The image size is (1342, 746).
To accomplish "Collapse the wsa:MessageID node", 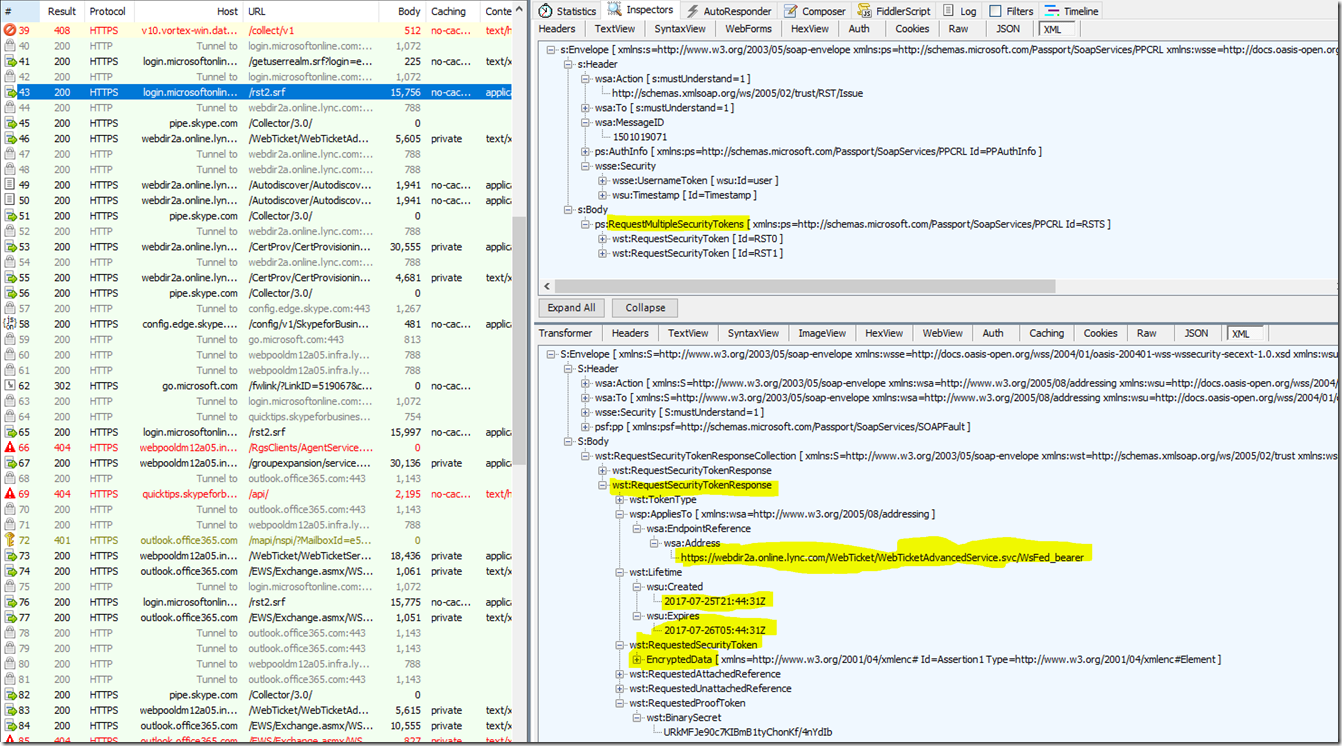I will click(586, 122).
